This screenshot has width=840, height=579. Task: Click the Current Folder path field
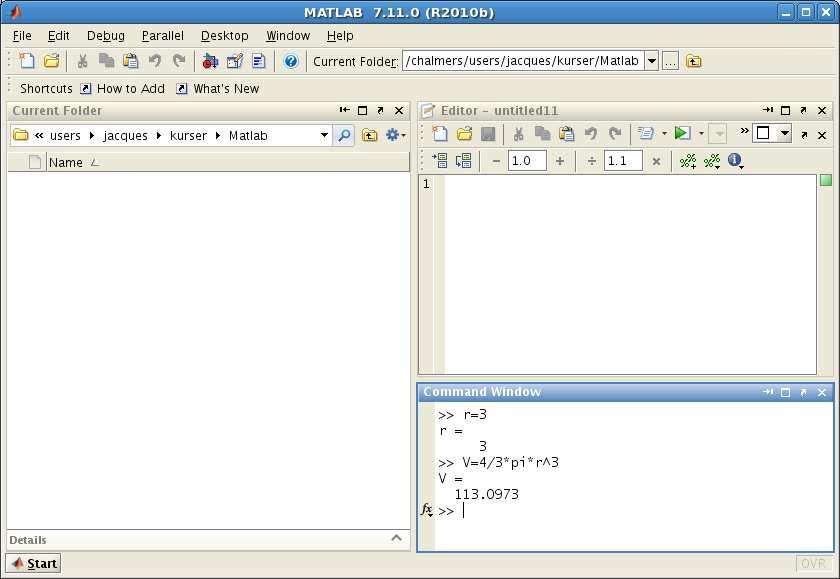point(523,61)
